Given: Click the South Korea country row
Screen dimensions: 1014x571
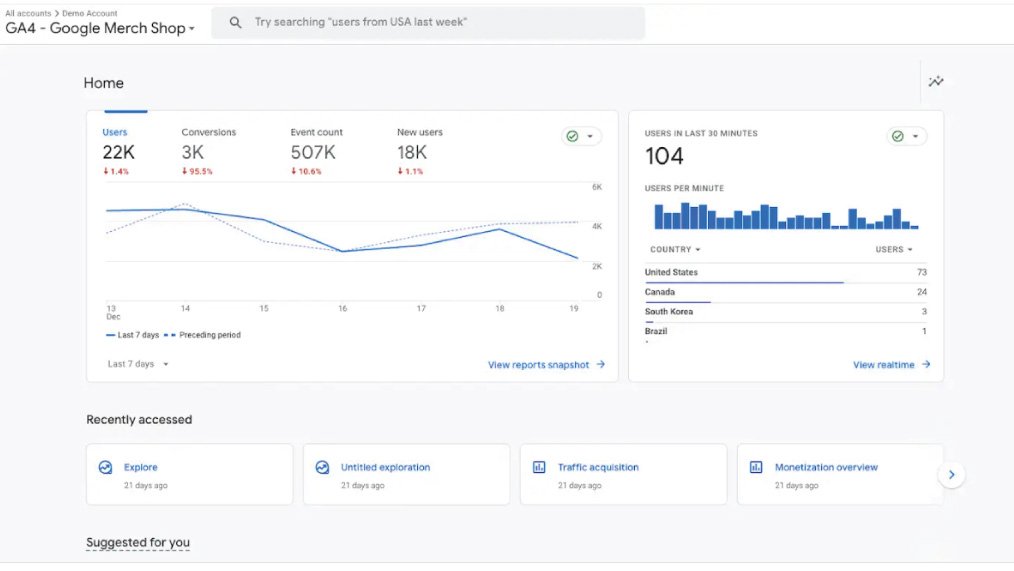Looking at the screenshot, I should [786, 312].
